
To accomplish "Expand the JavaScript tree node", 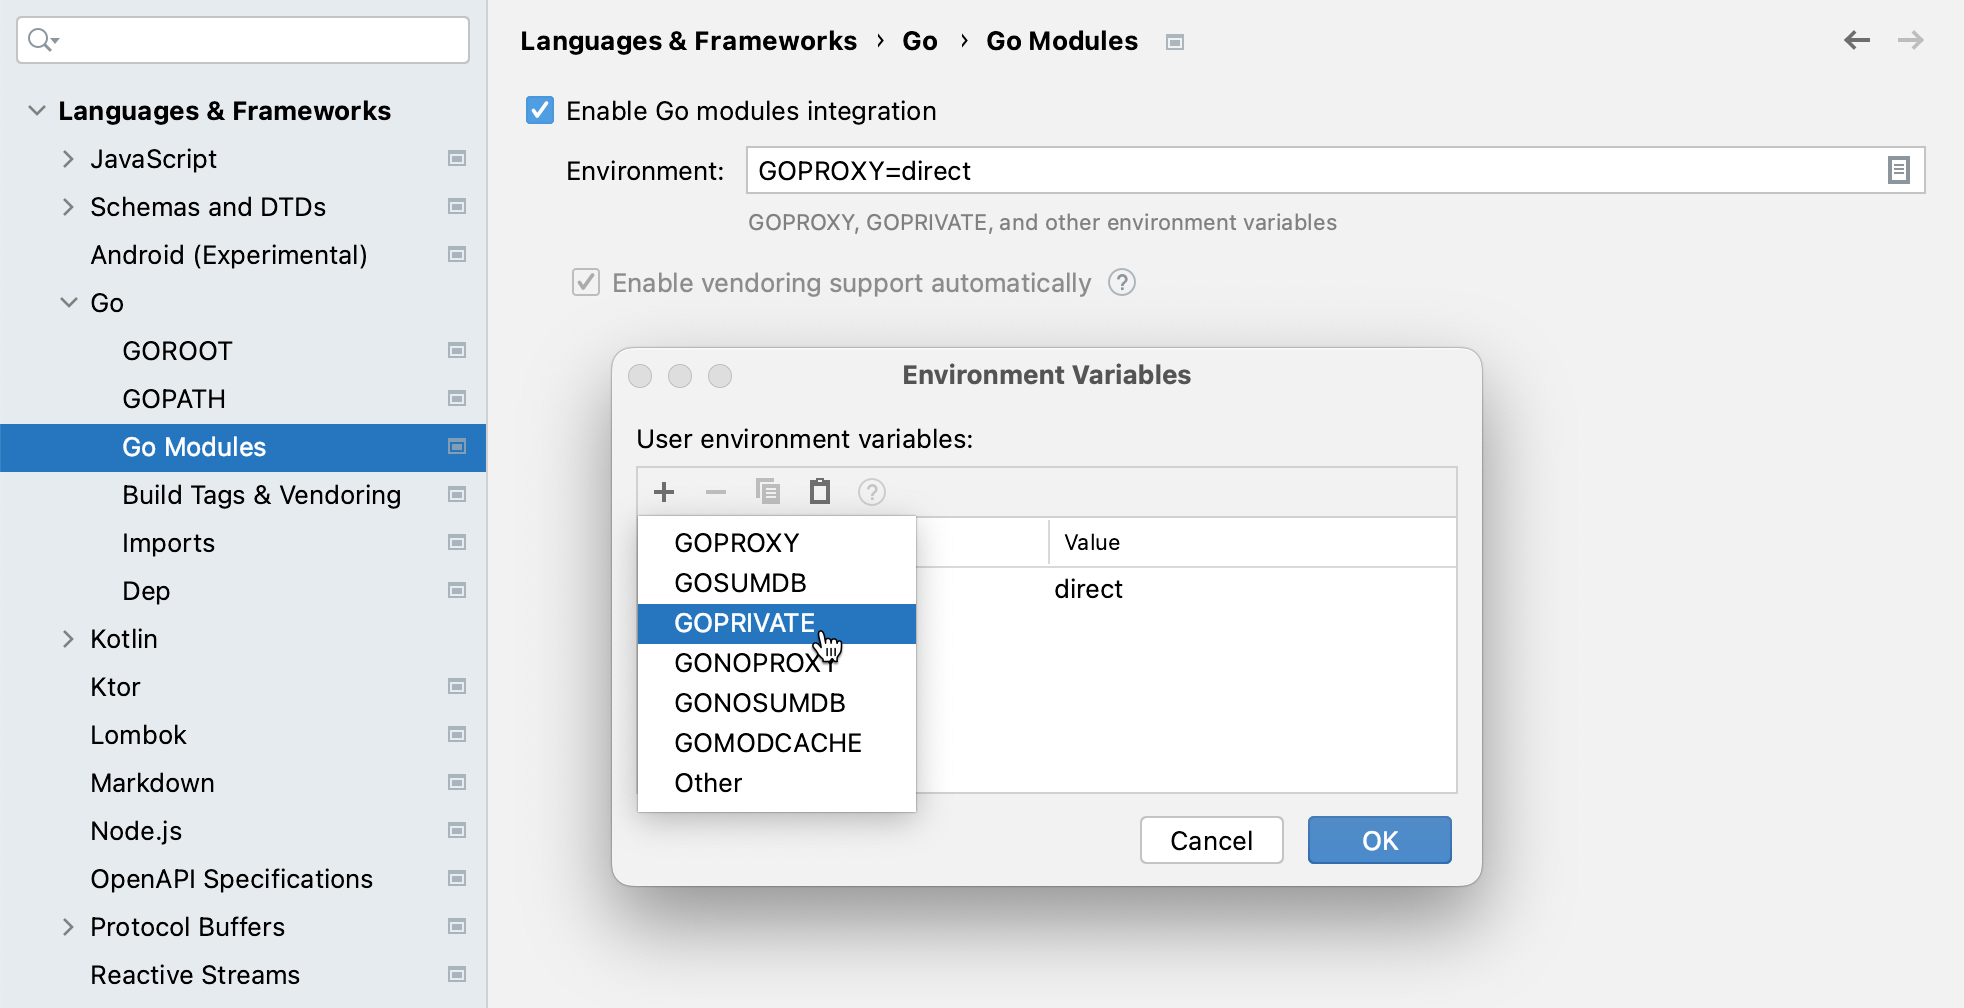I will pos(68,159).
